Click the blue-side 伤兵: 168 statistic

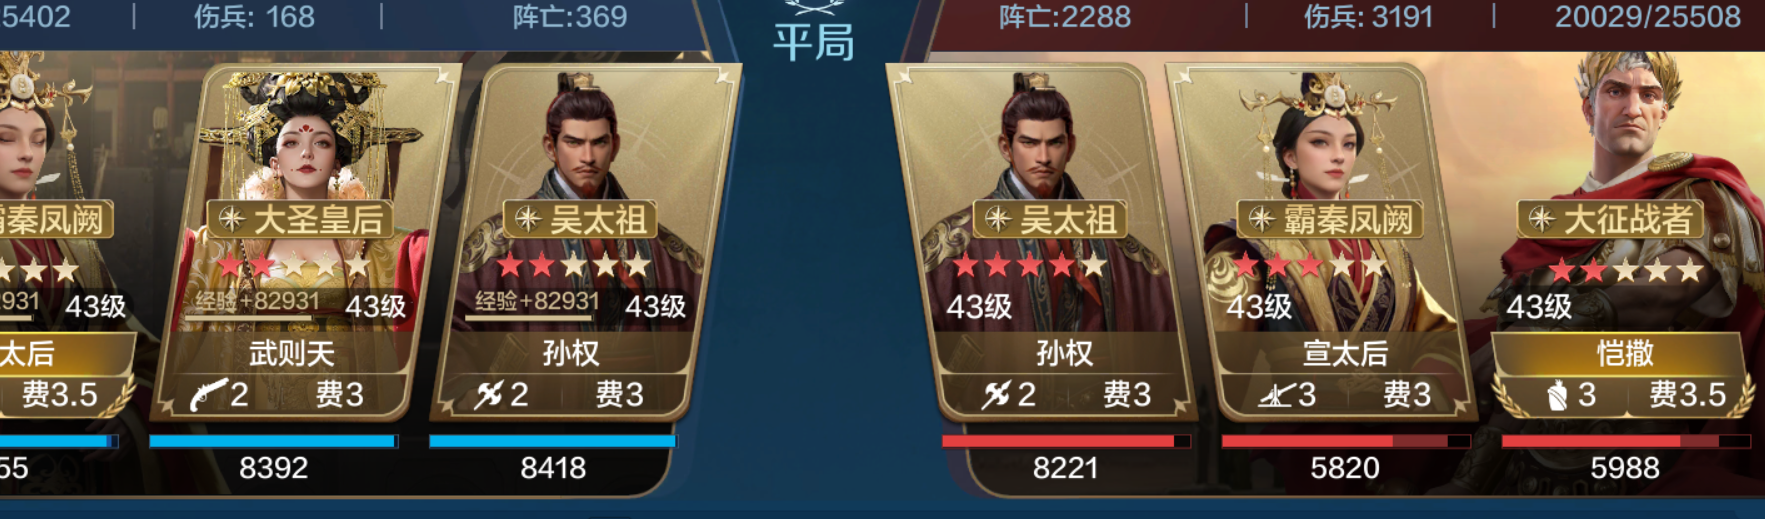pos(254,17)
